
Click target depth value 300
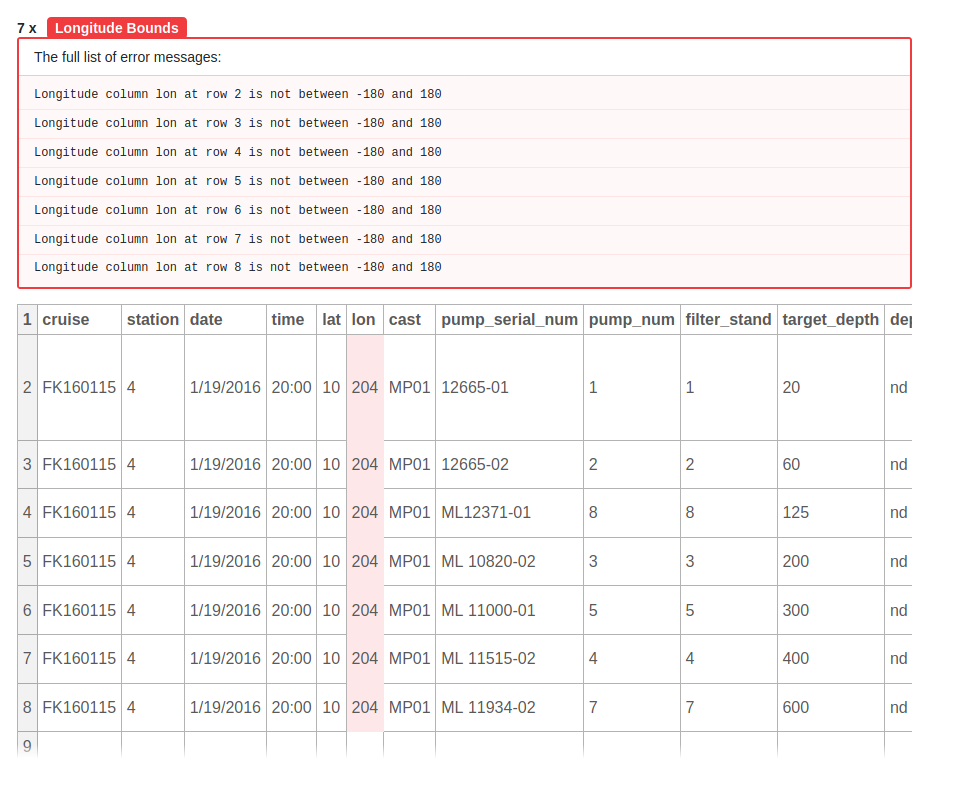(830, 610)
